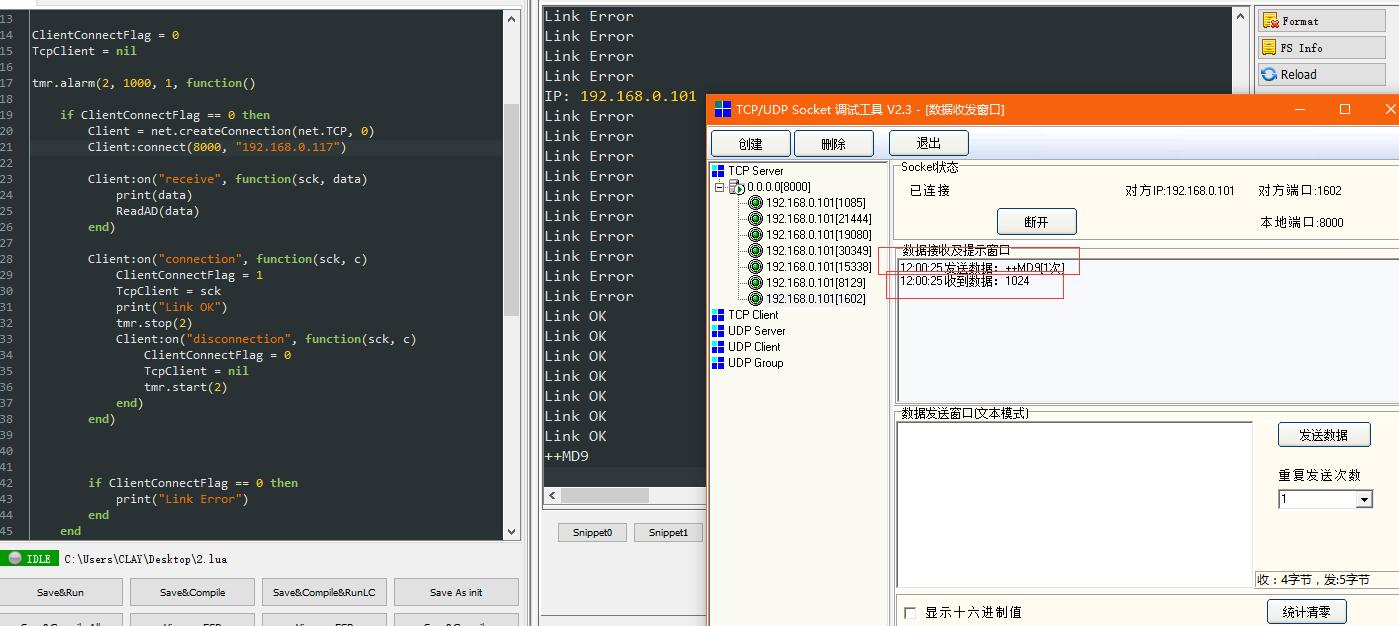Click the 发送数据 send button

pyautogui.click(x=1323, y=435)
